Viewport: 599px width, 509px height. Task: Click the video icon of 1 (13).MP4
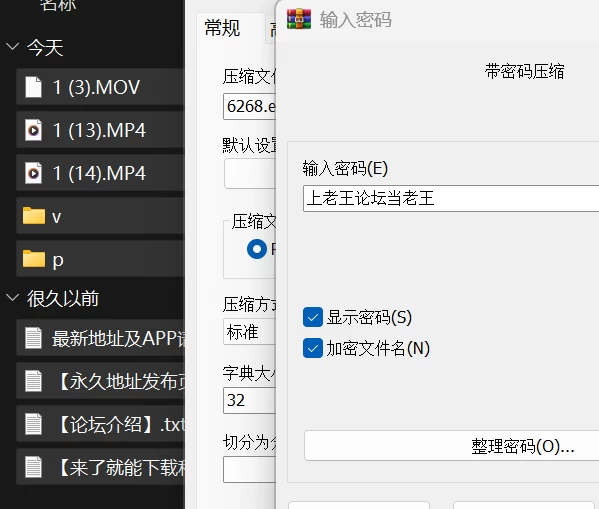(x=33, y=130)
